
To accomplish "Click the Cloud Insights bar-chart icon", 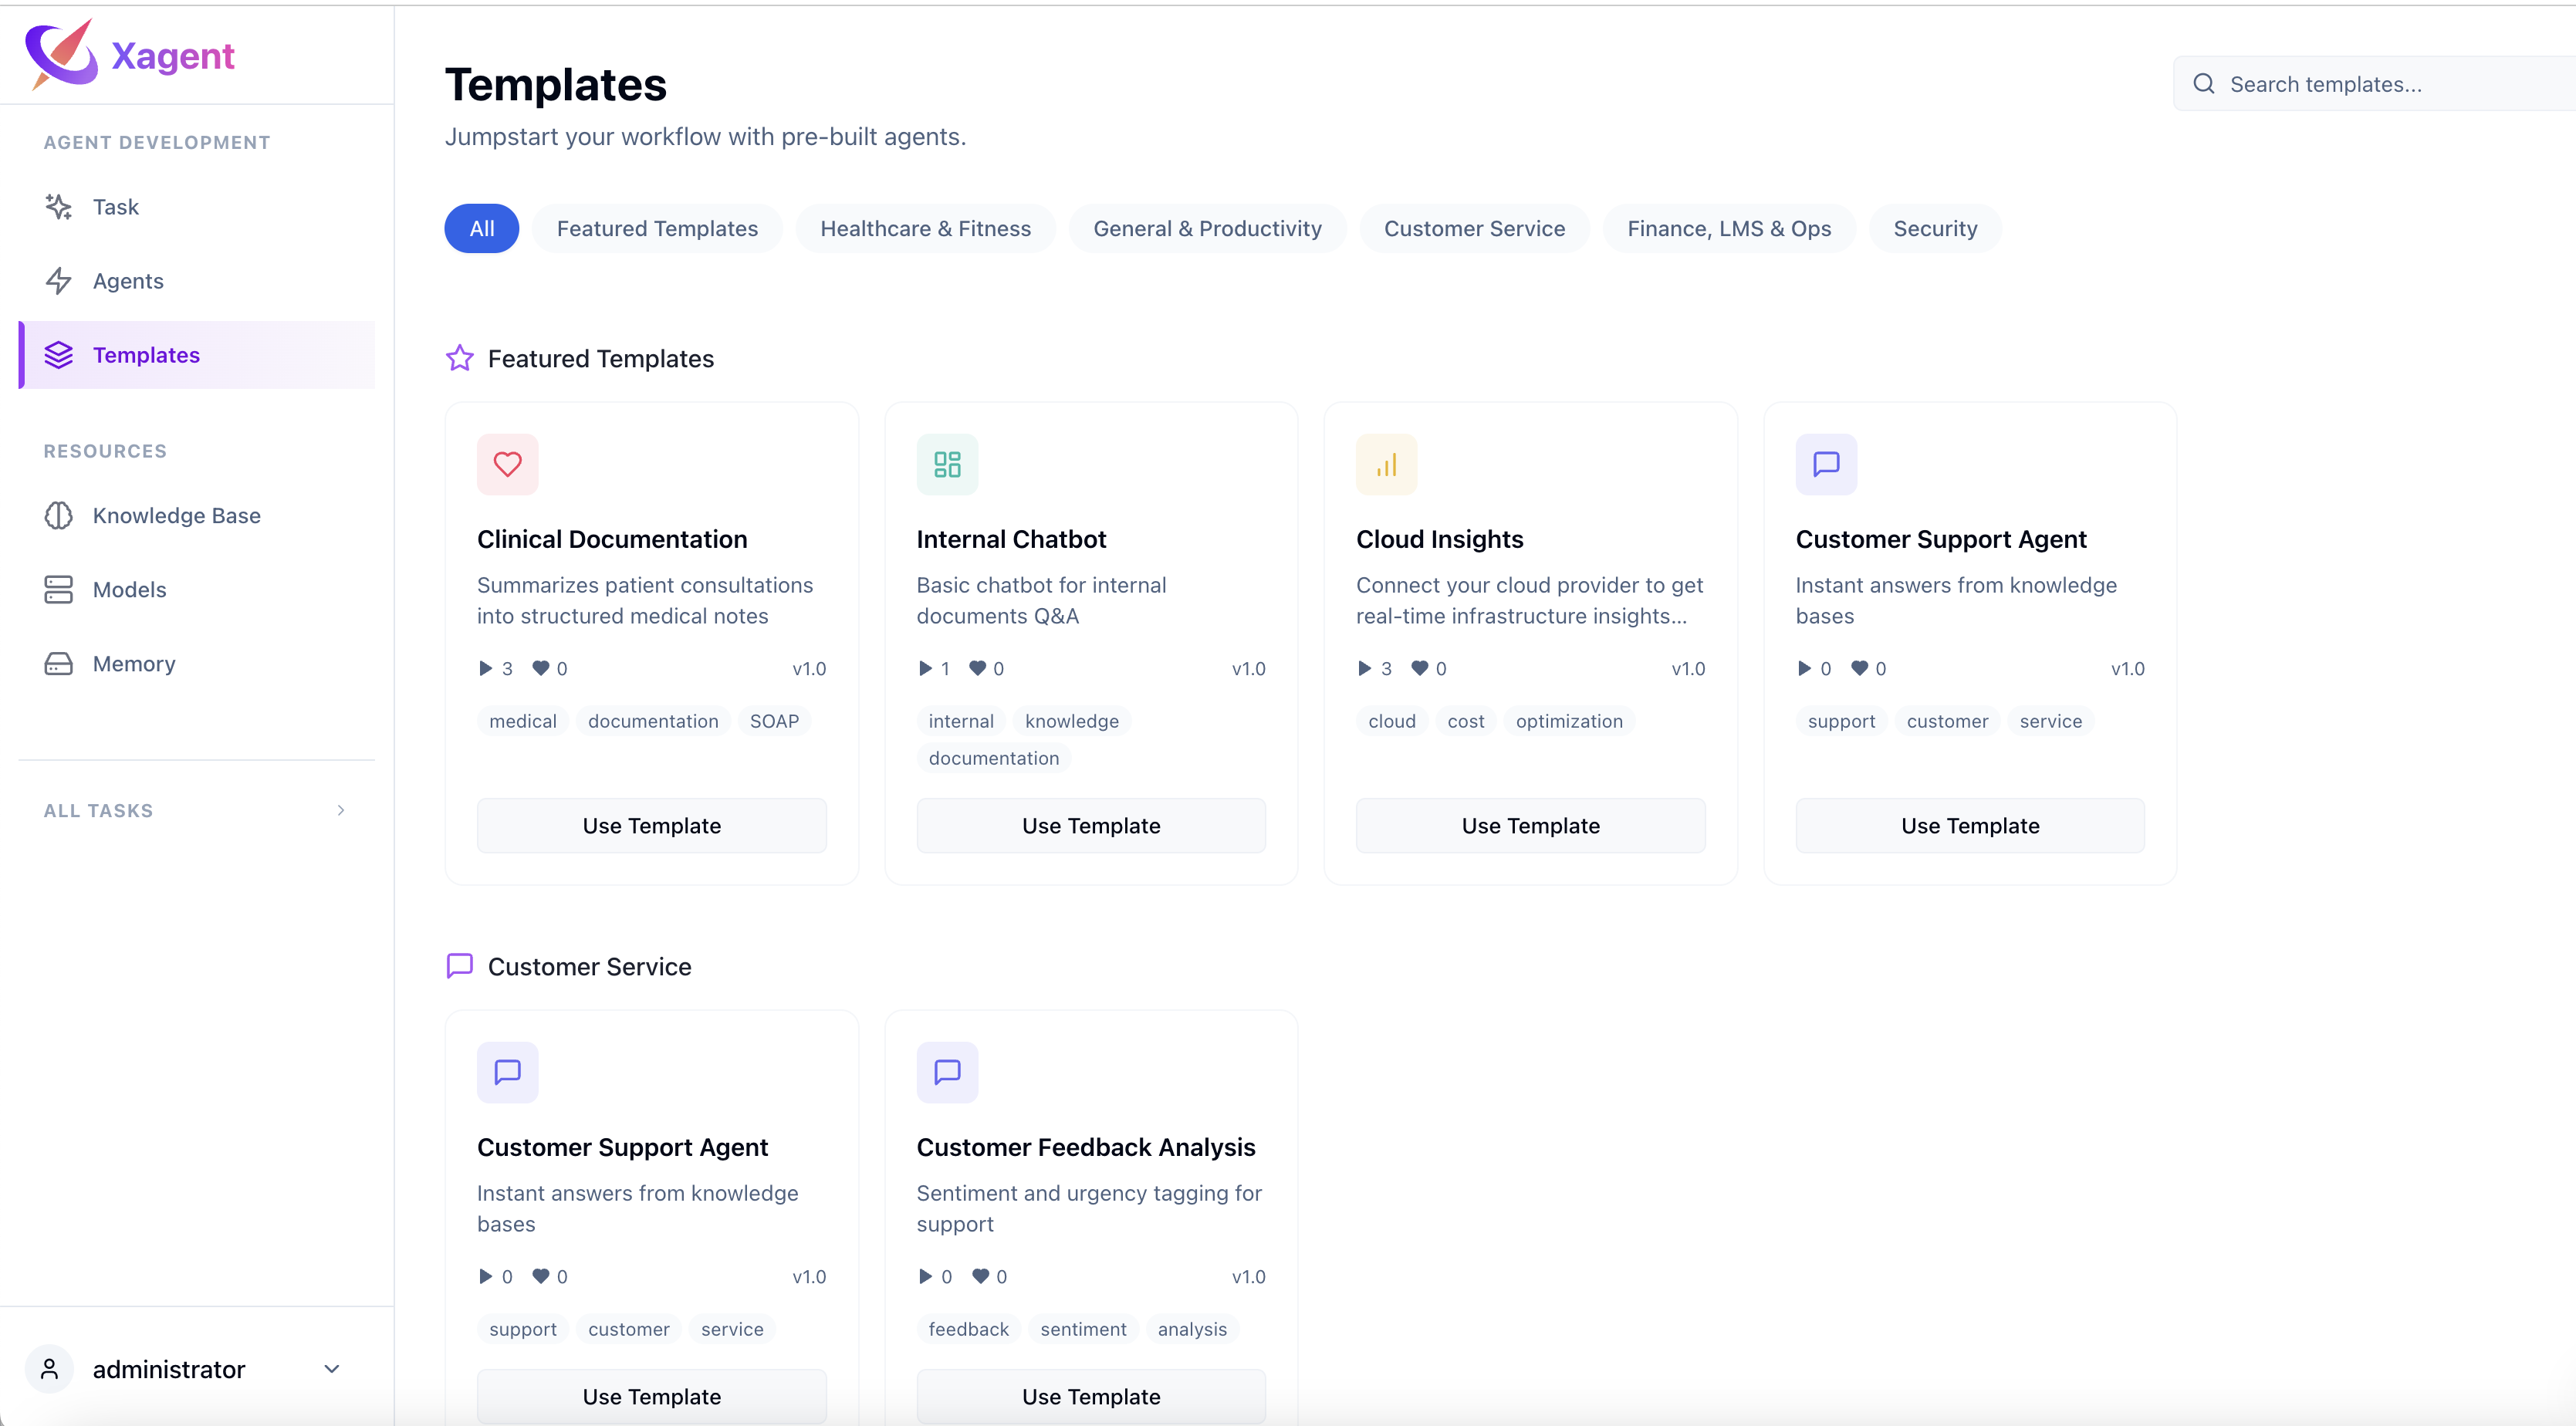I will click(1386, 463).
